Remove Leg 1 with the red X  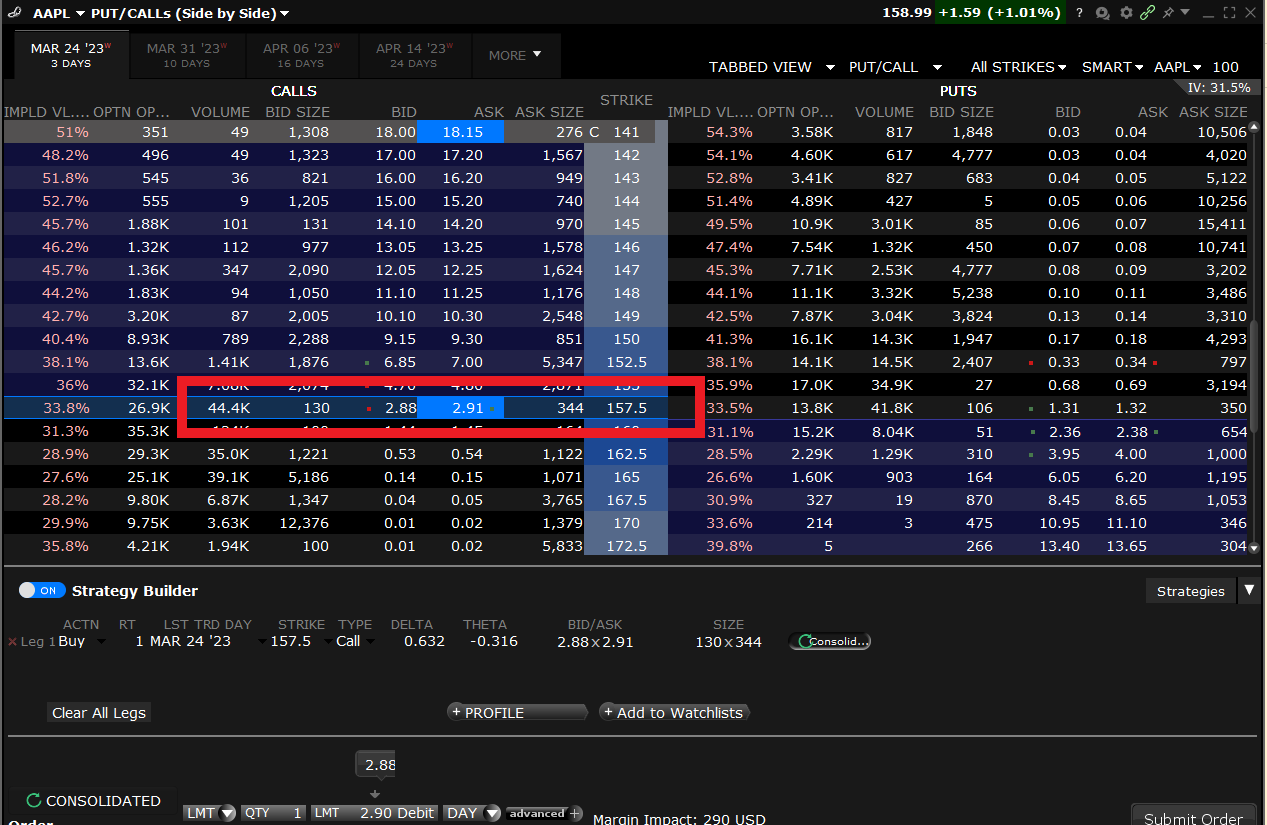[x=12, y=642]
